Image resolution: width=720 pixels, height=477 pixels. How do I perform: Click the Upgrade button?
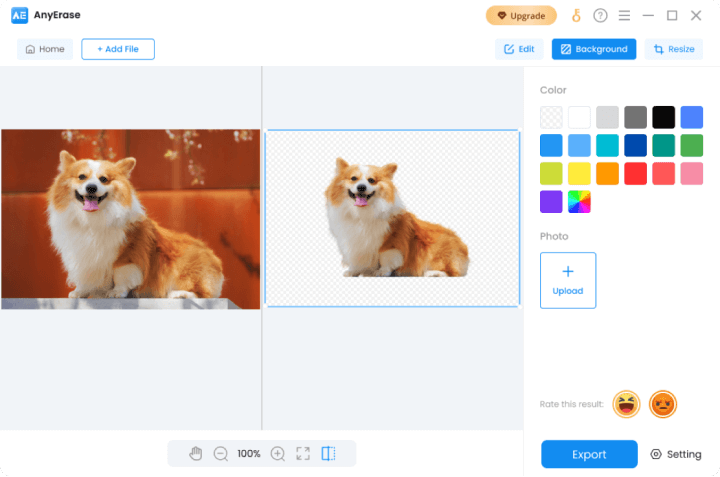[x=521, y=16]
